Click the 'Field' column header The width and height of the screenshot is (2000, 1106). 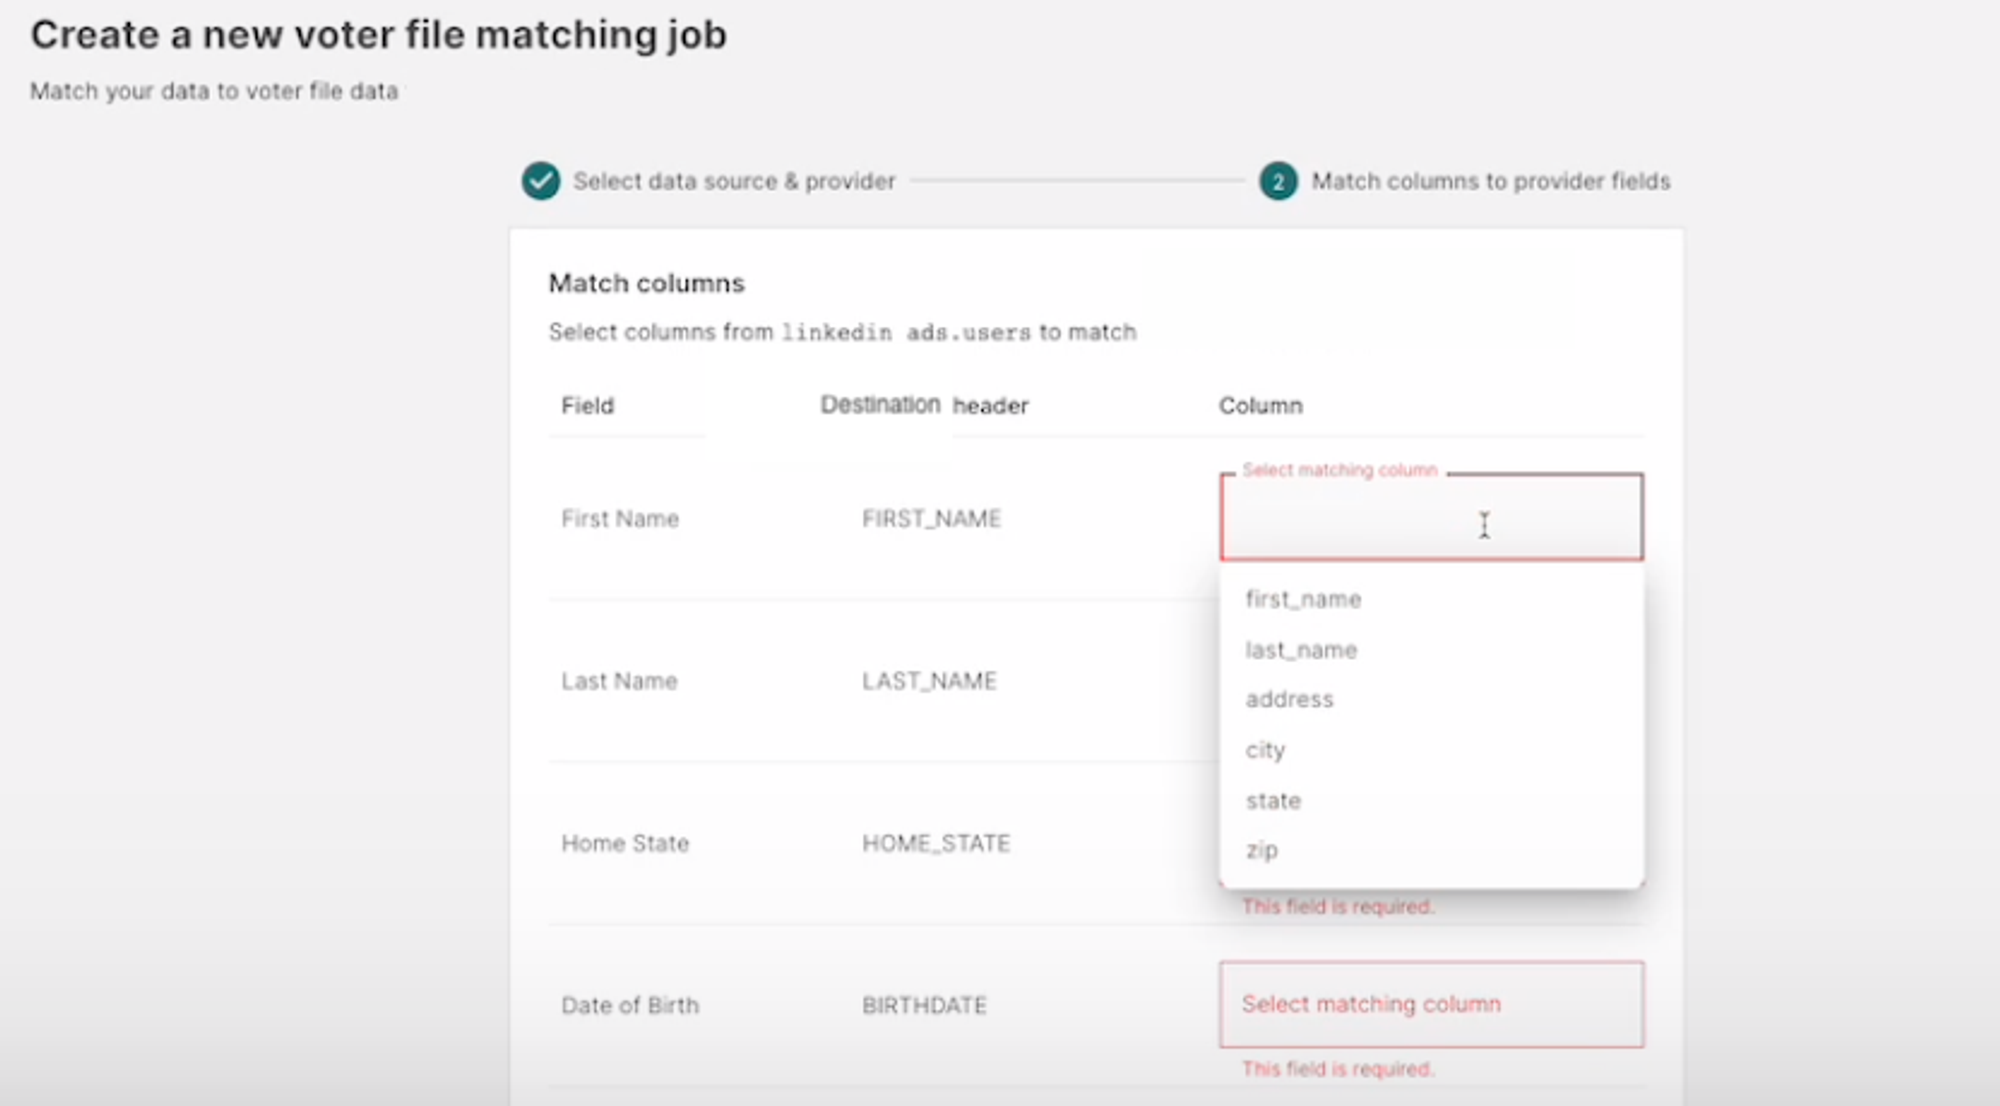click(x=587, y=405)
